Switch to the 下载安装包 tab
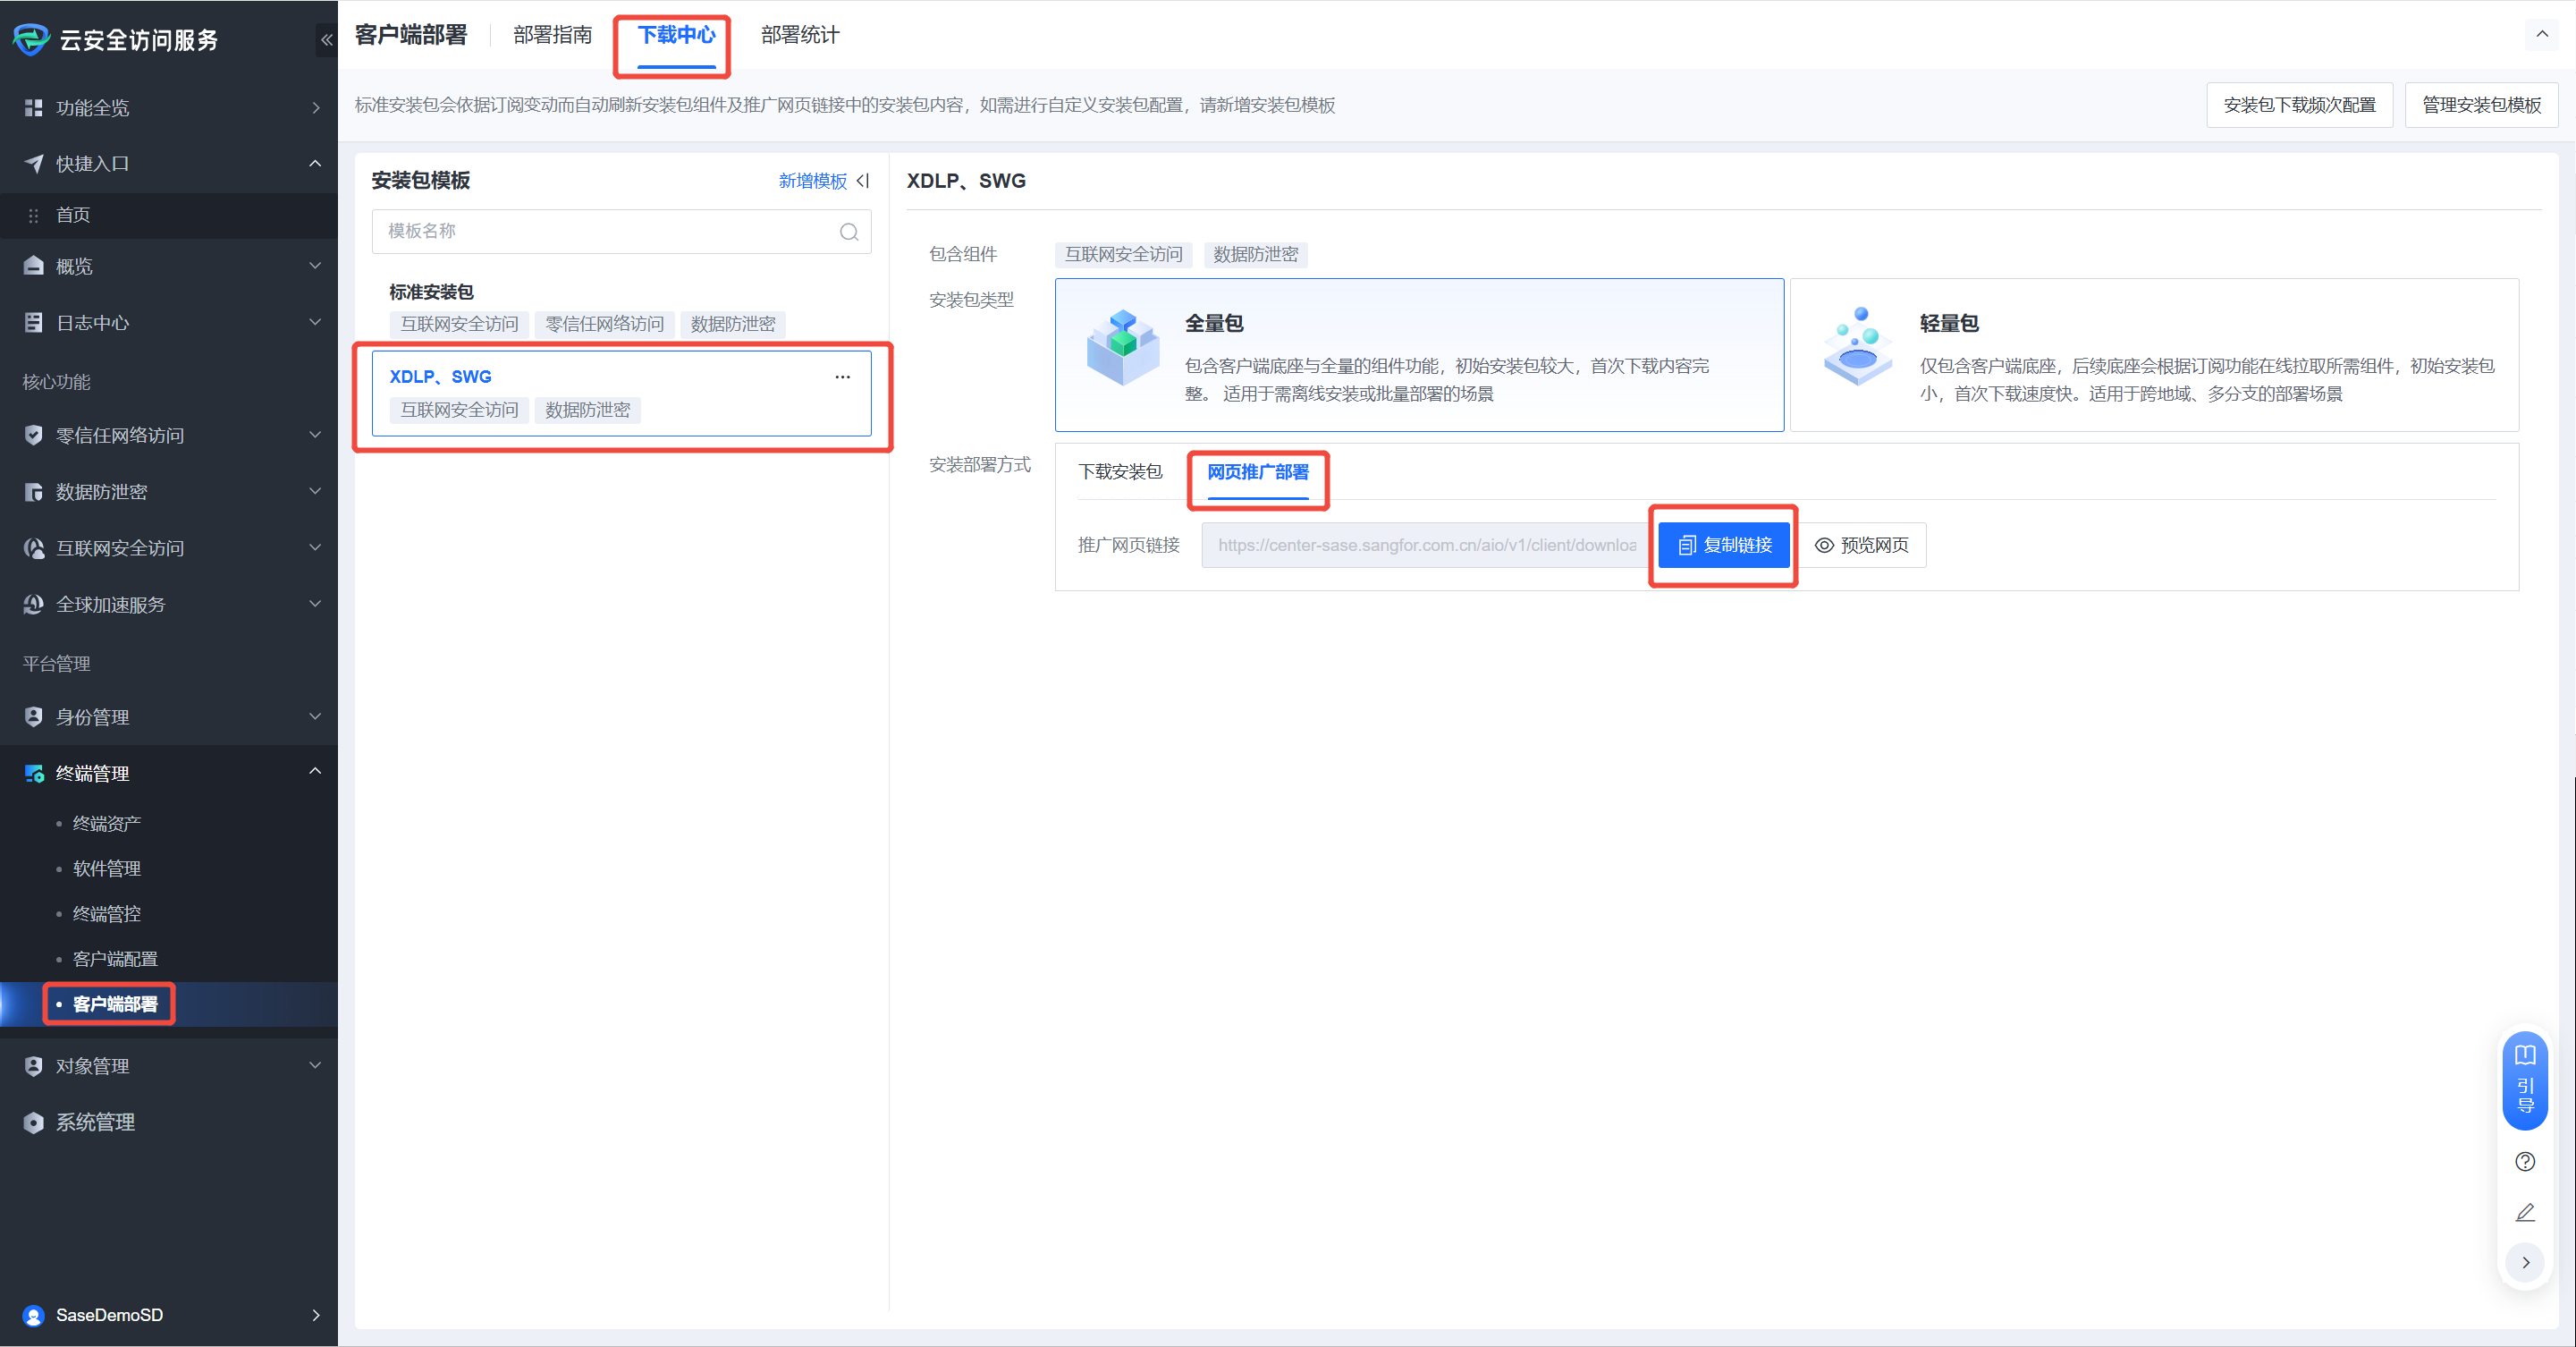This screenshot has height=1347, width=2576. (1120, 471)
